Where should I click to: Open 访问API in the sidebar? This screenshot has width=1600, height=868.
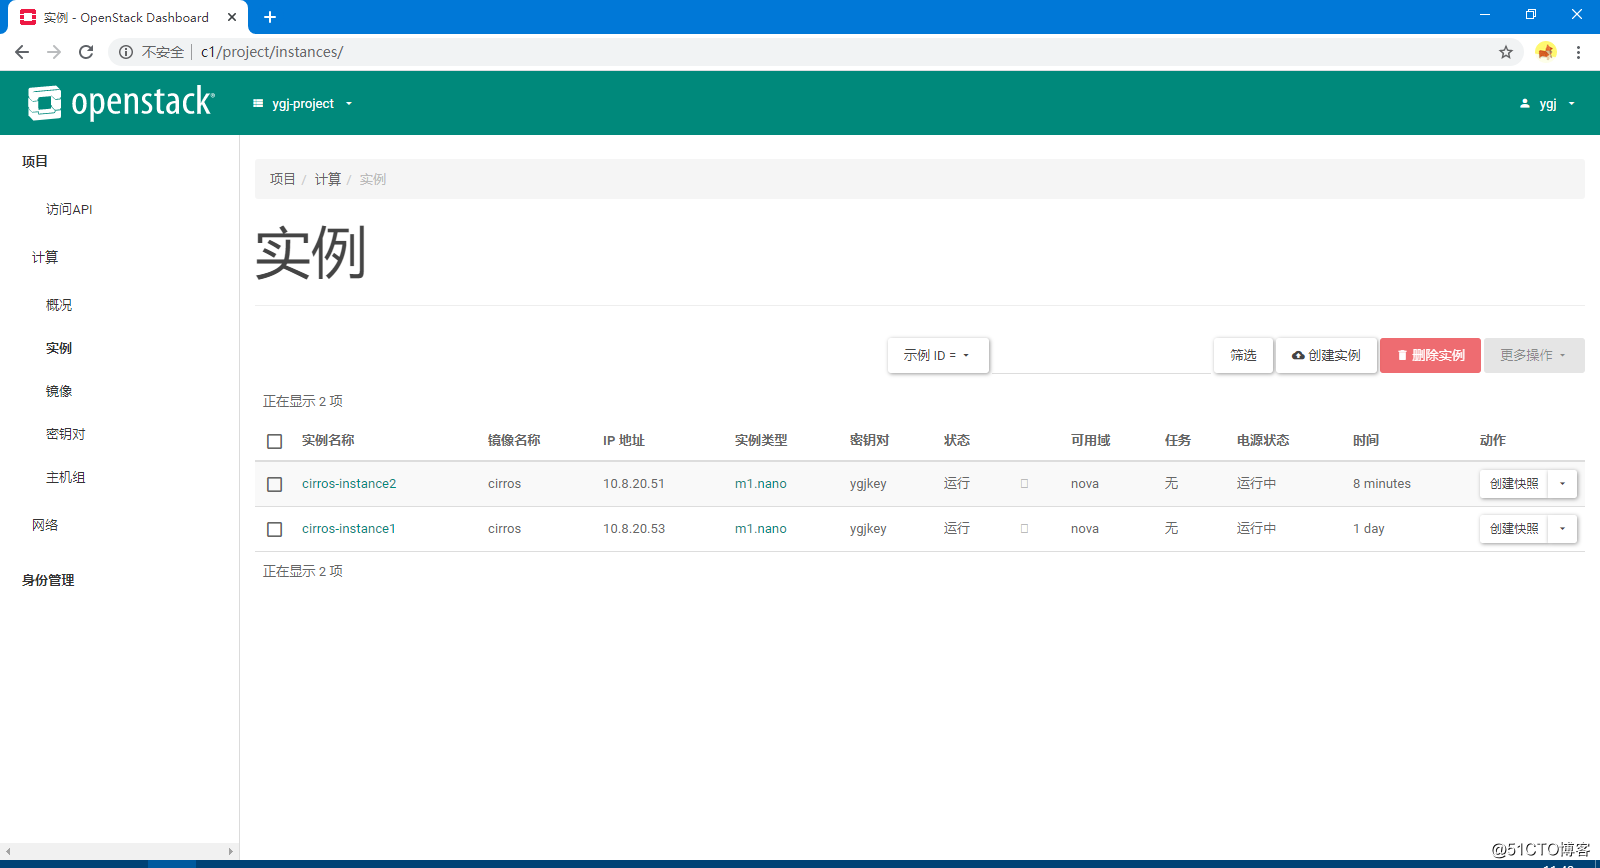click(69, 209)
